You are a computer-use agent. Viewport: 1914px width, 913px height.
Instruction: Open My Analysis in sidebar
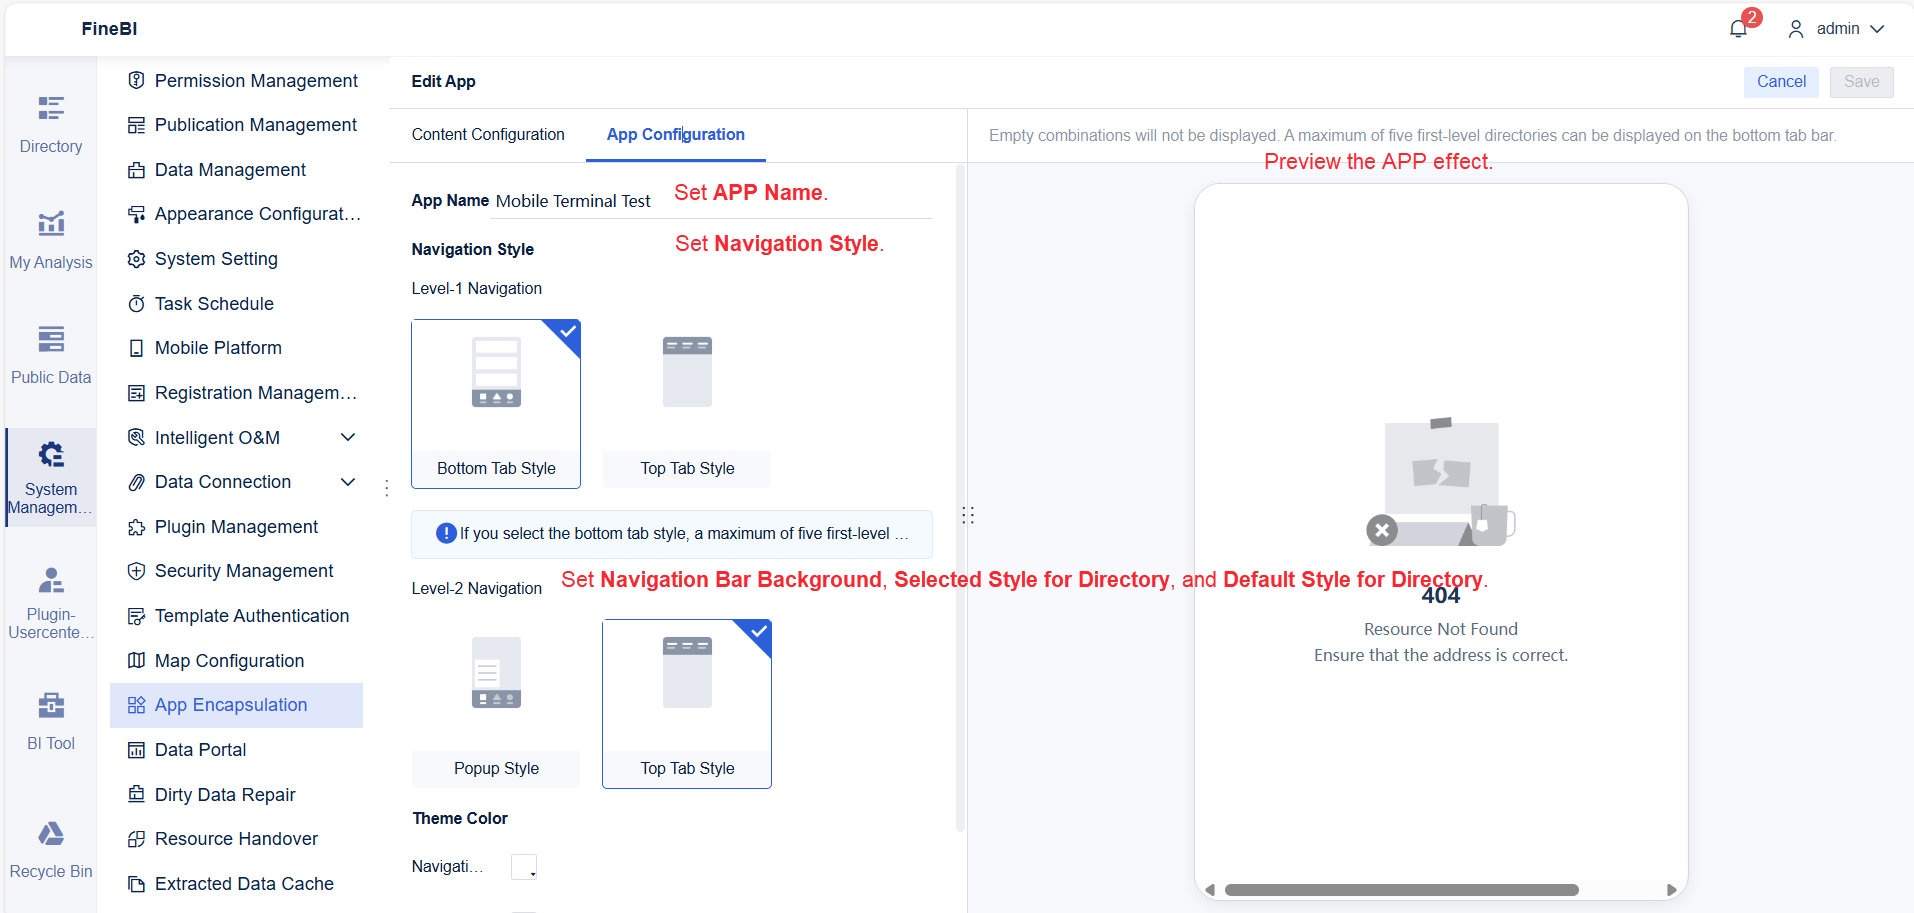(51, 240)
